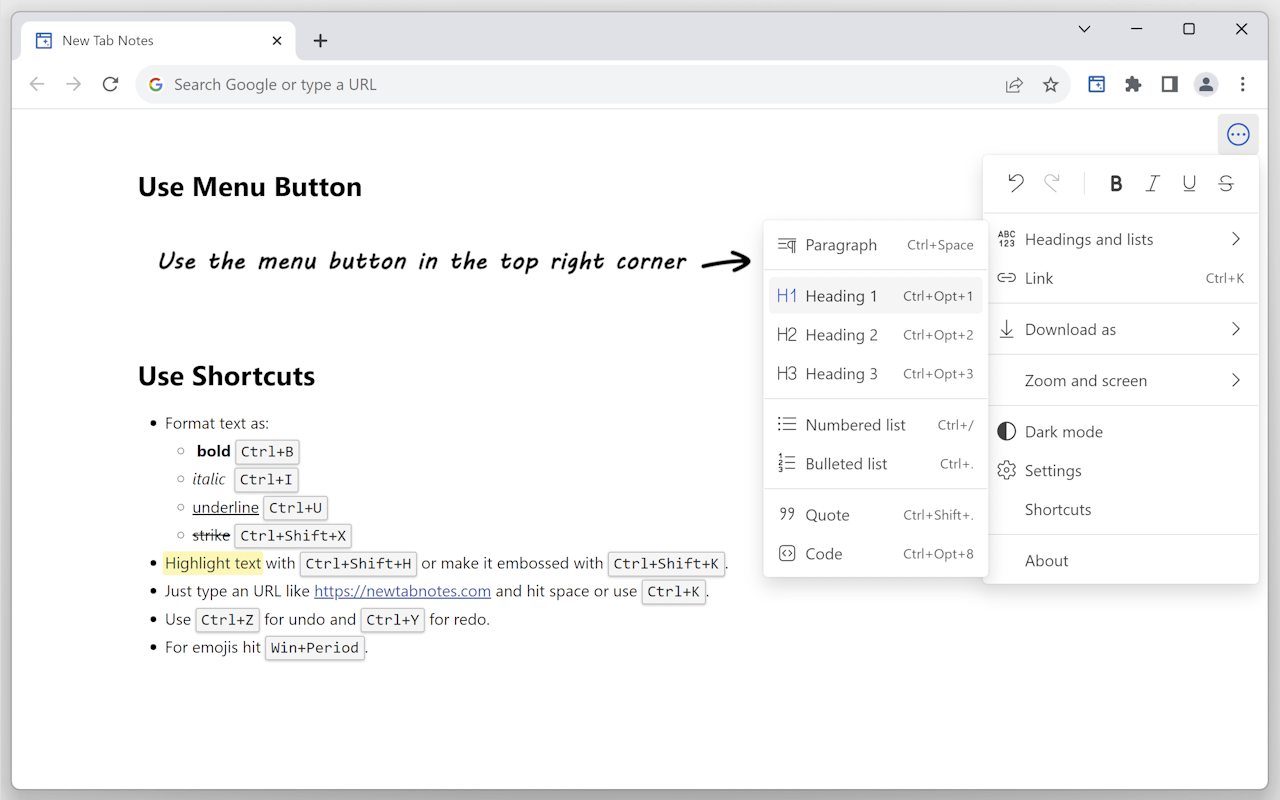Select Heading 2 from the submenu
The width and height of the screenshot is (1280, 800).
[840, 334]
